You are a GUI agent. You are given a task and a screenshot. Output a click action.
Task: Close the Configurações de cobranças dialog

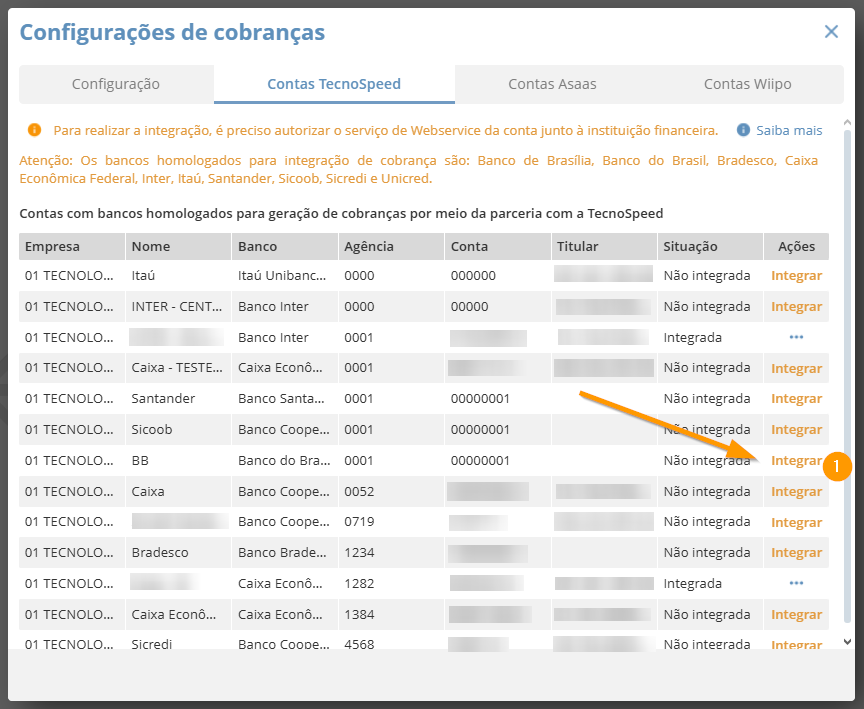click(x=831, y=32)
